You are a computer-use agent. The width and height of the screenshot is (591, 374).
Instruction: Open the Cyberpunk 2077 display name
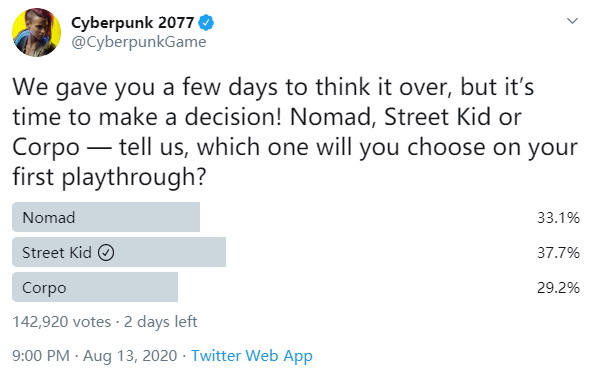[132, 23]
